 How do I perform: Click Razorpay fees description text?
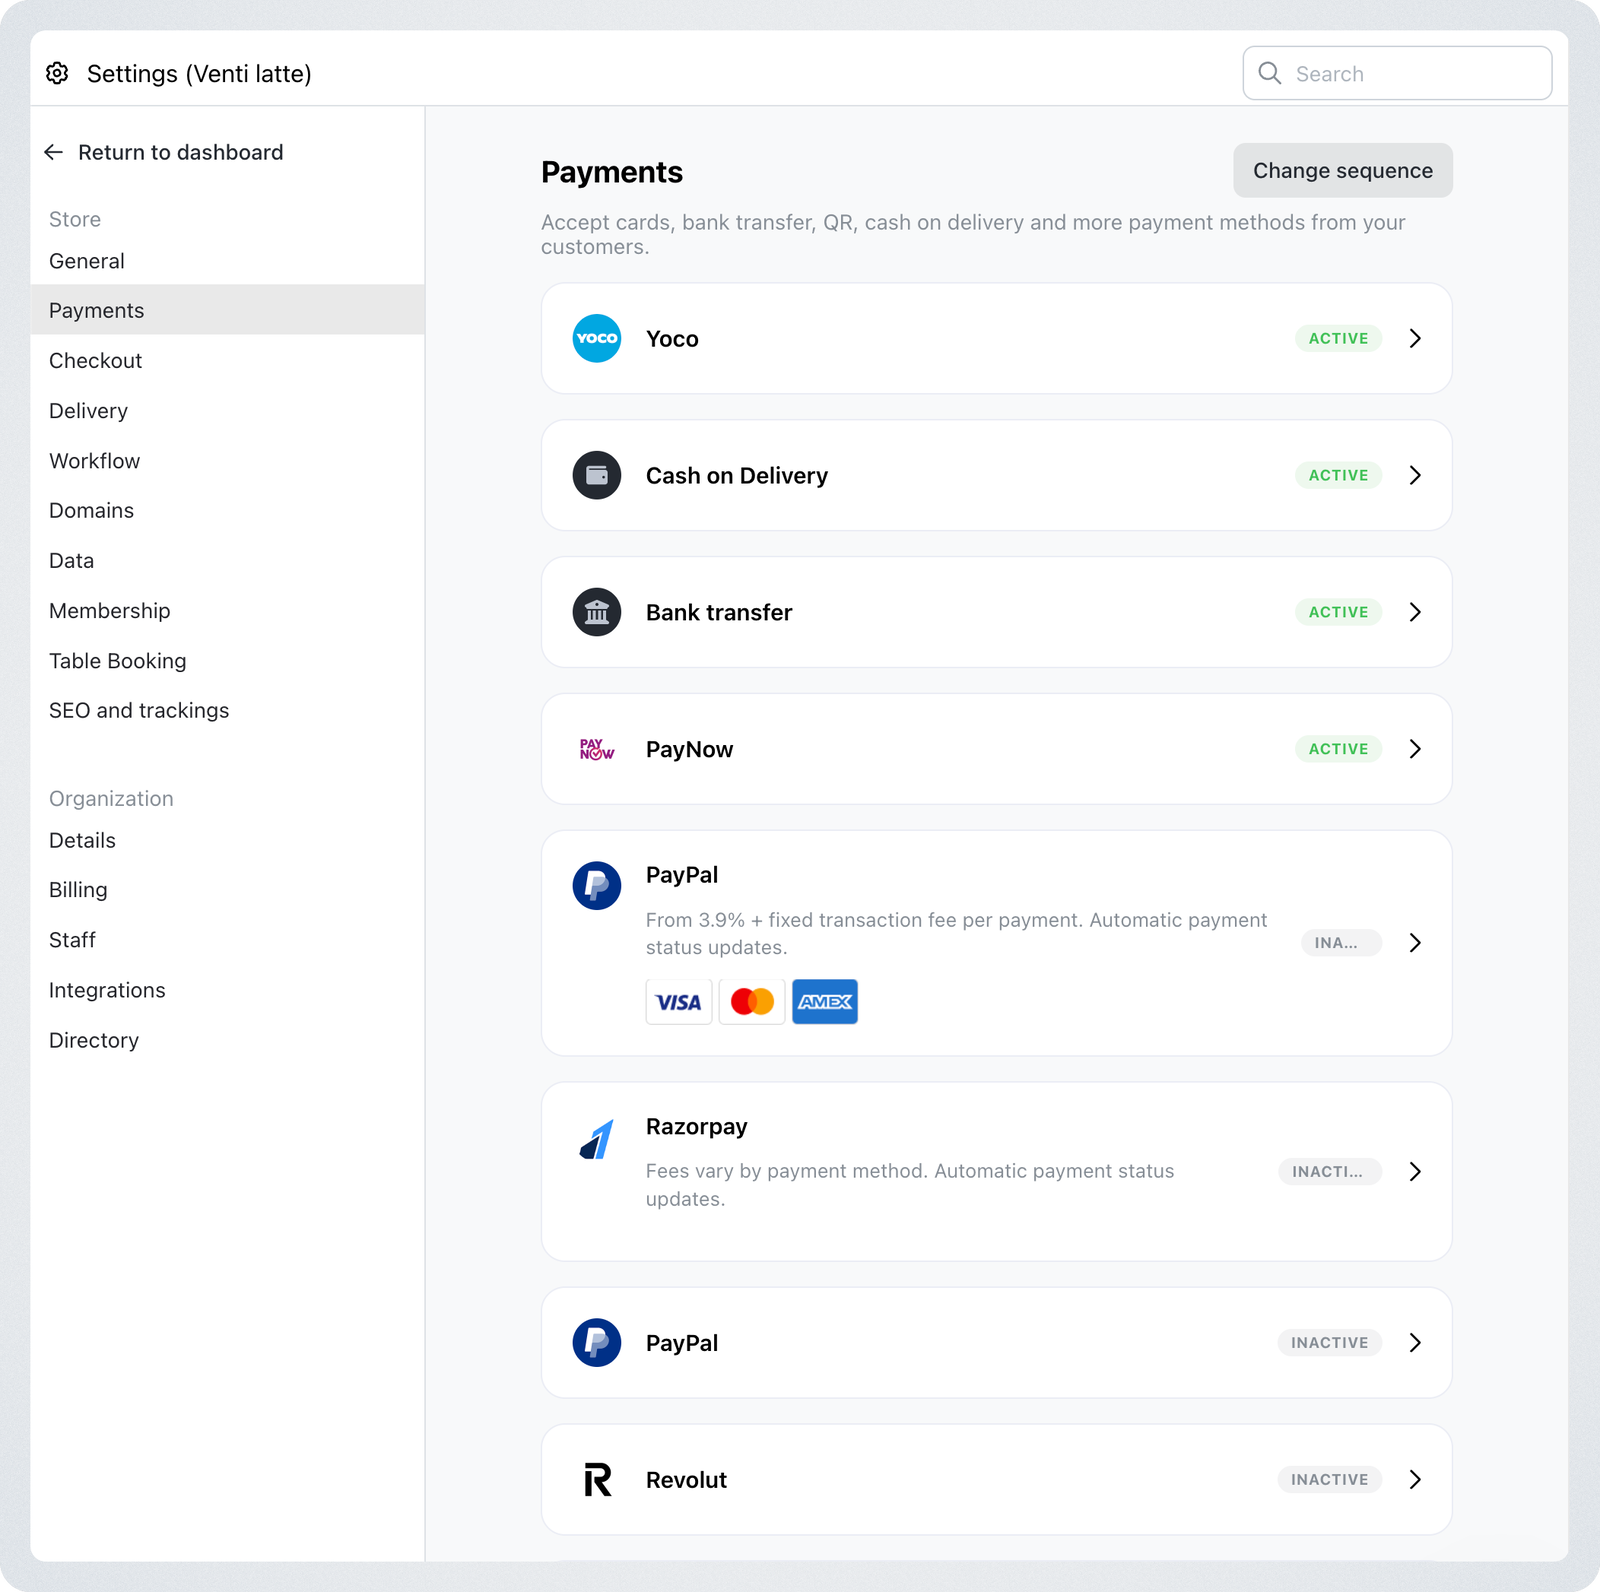click(910, 1185)
